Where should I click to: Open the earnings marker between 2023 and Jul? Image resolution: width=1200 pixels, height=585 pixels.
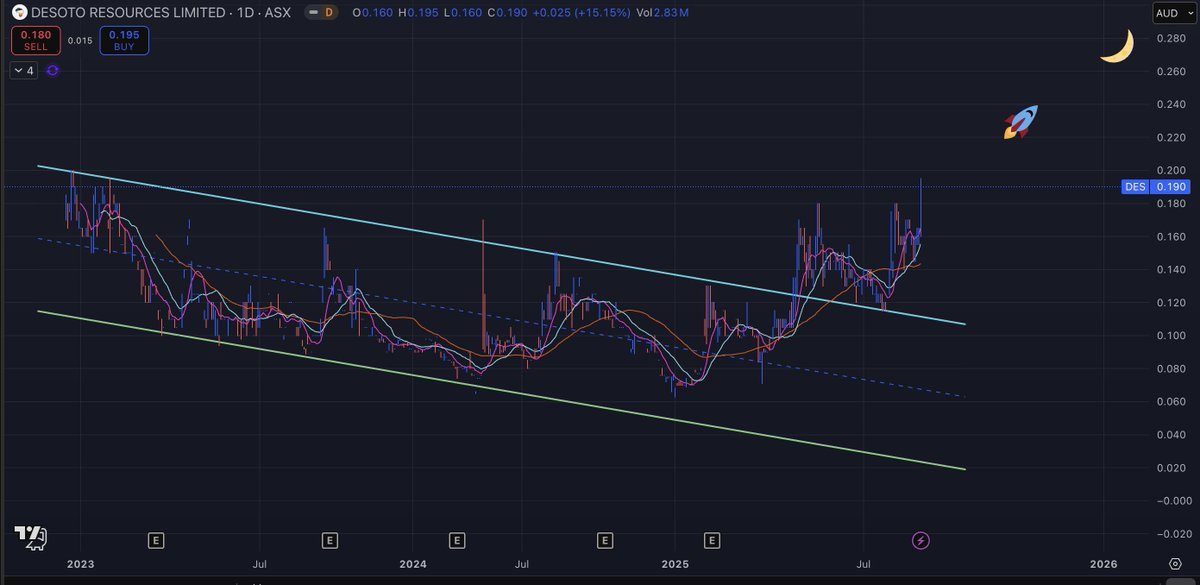coord(156,541)
